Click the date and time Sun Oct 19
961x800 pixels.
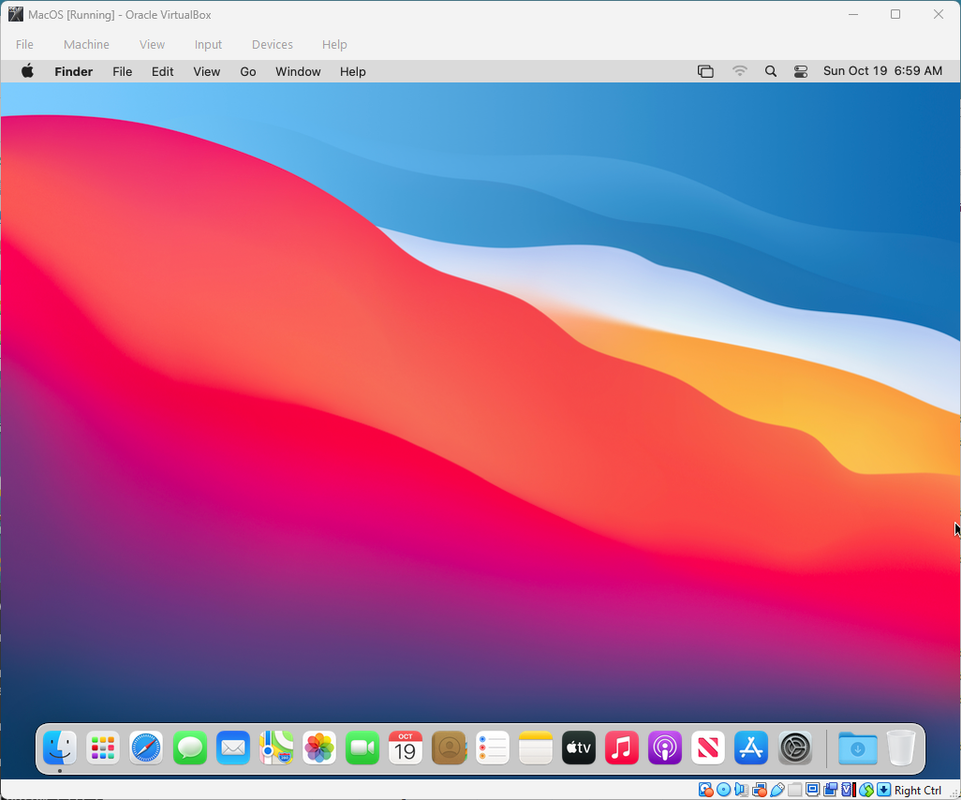883,70
